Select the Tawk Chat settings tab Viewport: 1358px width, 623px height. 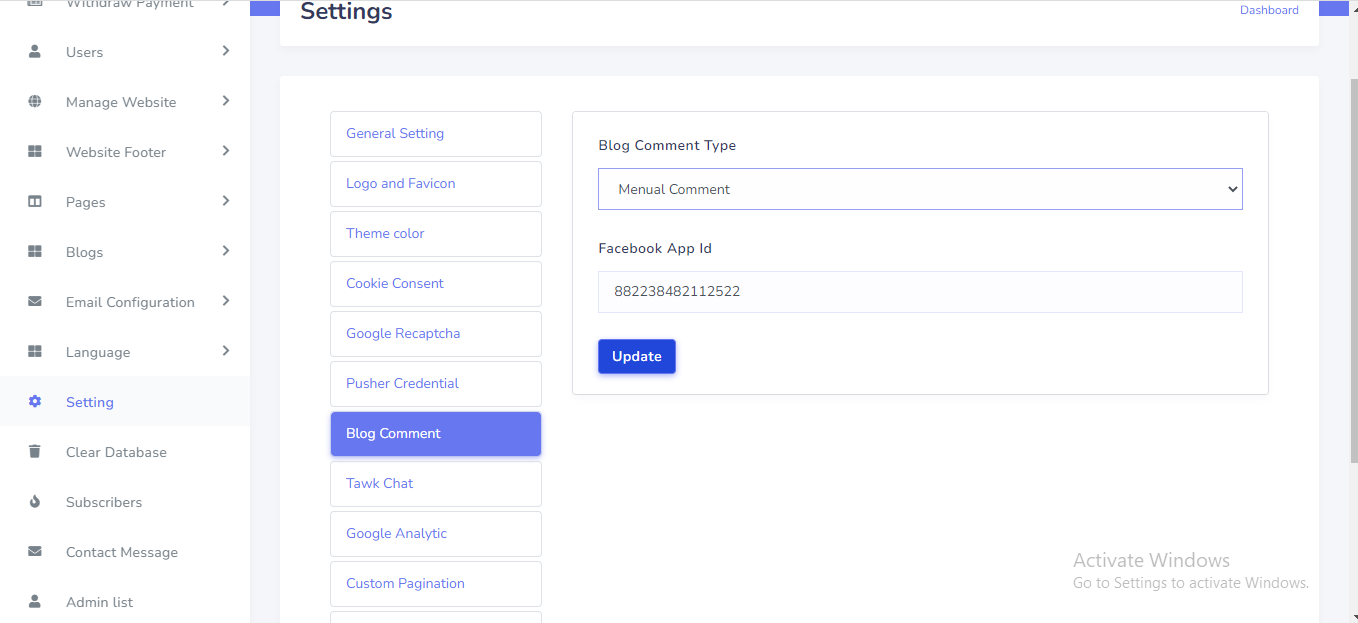click(x=435, y=484)
